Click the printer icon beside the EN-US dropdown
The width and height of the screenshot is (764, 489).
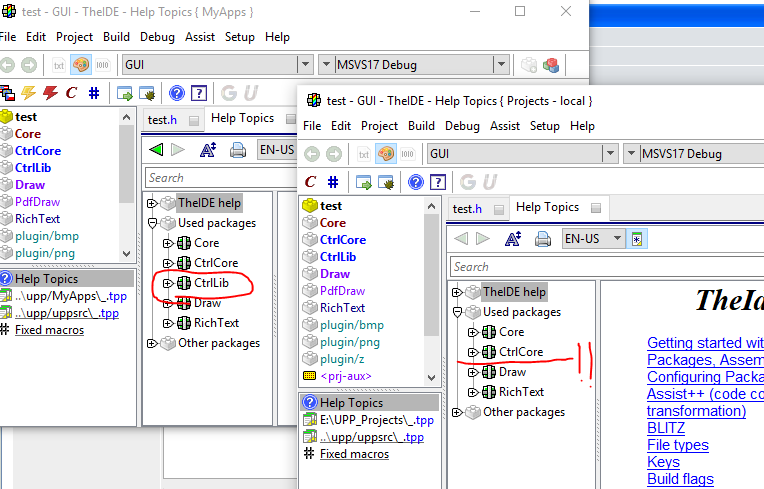click(238, 150)
